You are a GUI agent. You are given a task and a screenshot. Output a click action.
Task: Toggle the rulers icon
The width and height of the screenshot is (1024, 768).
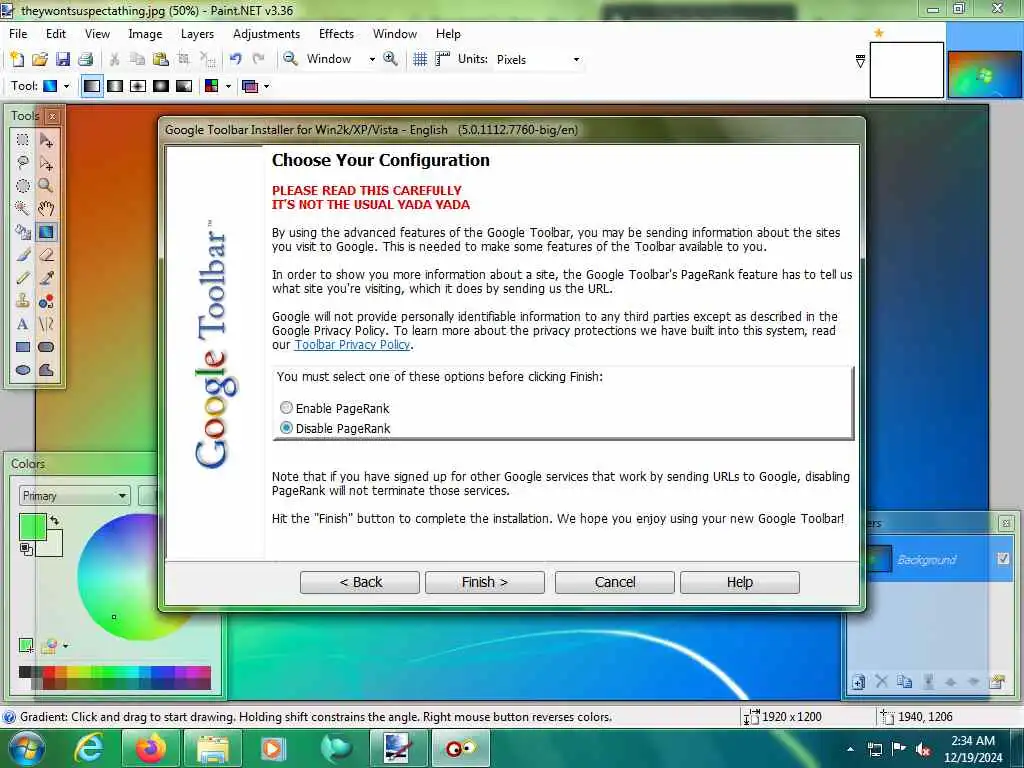point(443,59)
